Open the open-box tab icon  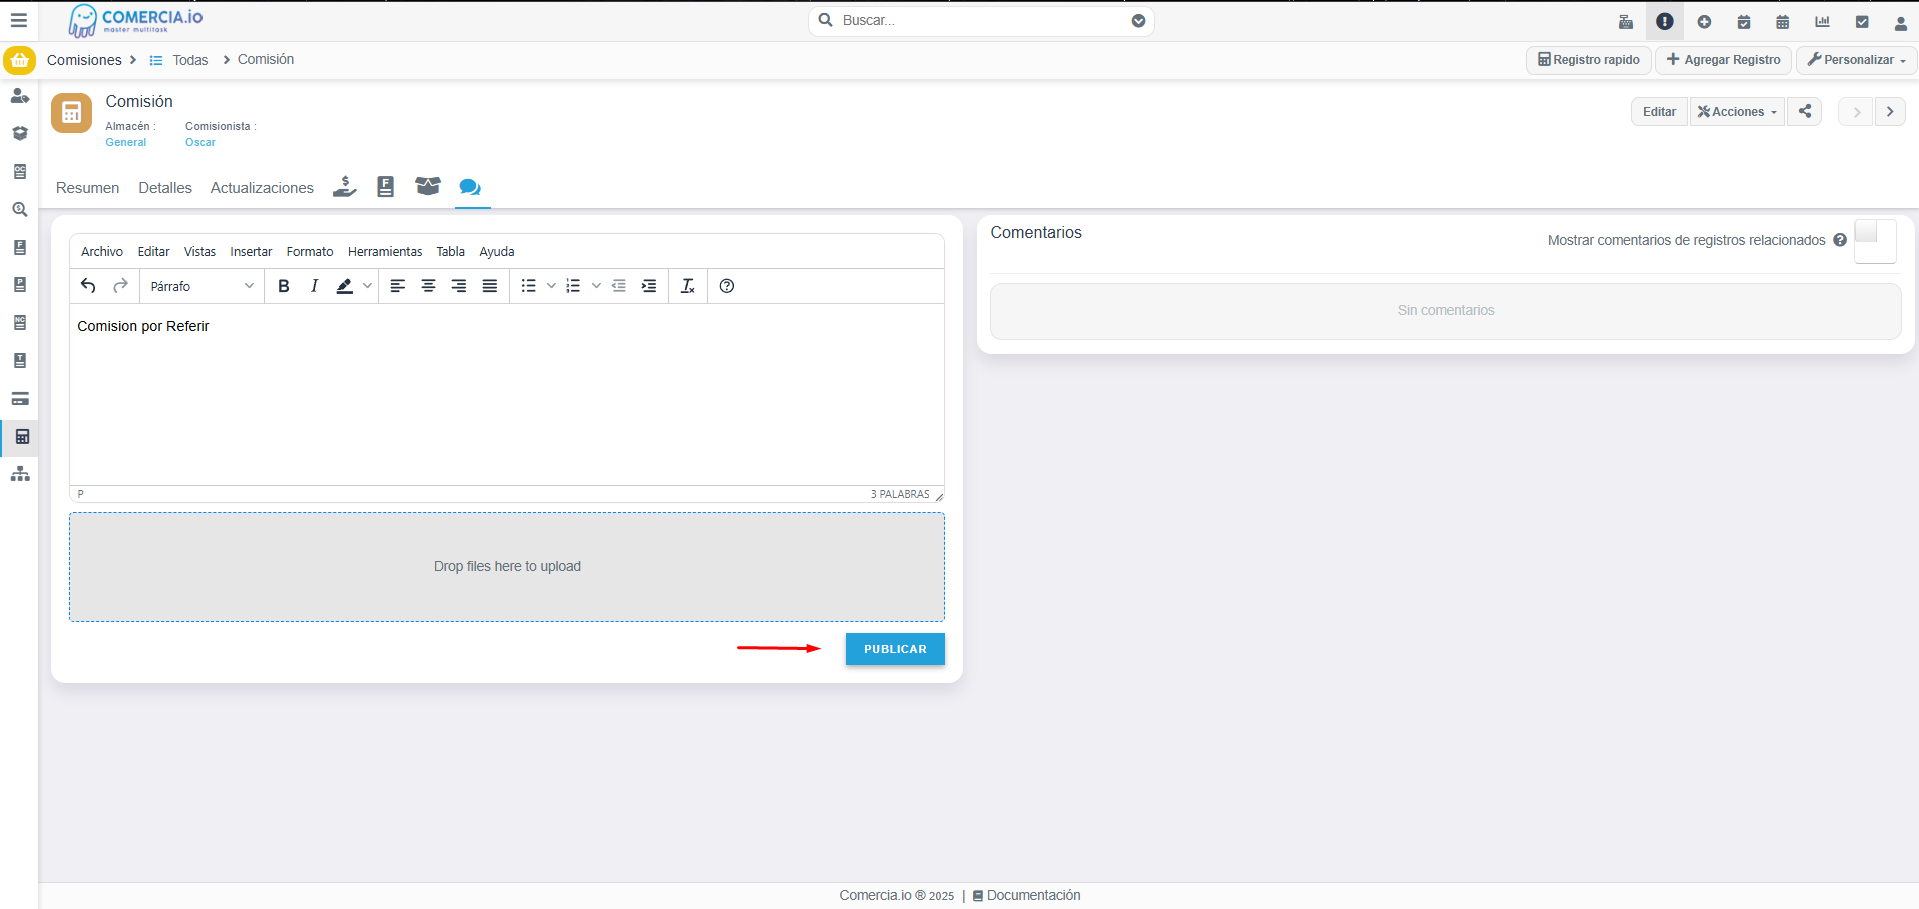(x=428, y=187)
